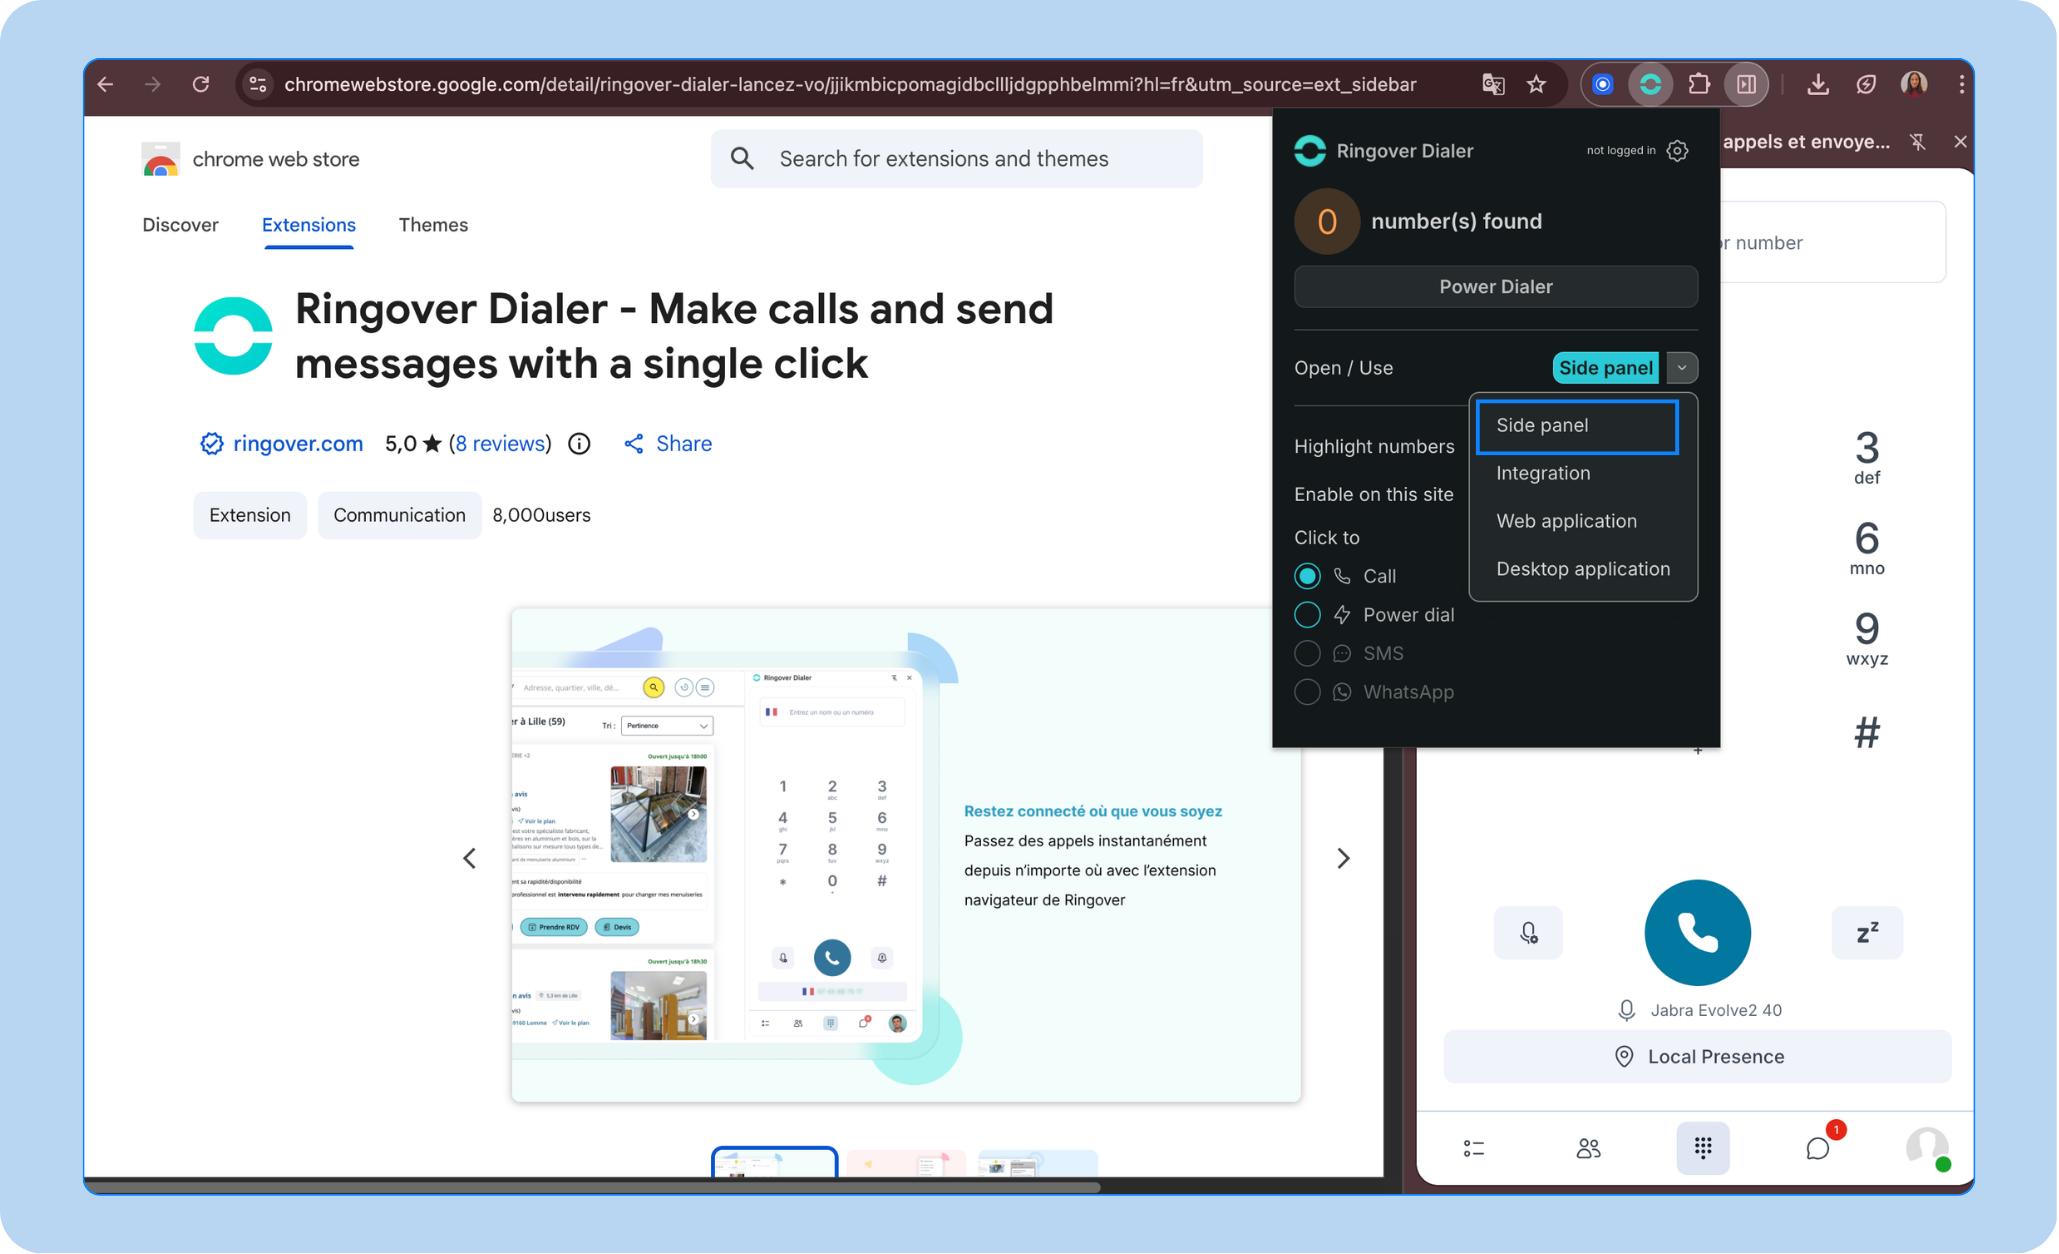
Task: Collapse the Side panel dropdown arrow
Action: point(1682,368)
